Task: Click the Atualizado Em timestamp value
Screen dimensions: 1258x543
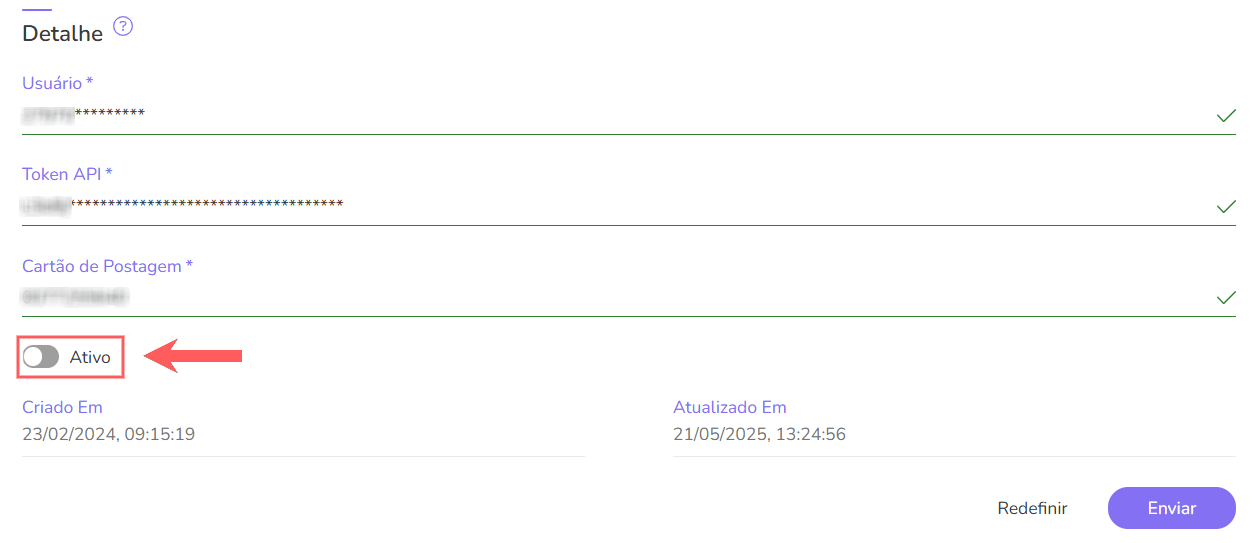Action: [760, 434]
